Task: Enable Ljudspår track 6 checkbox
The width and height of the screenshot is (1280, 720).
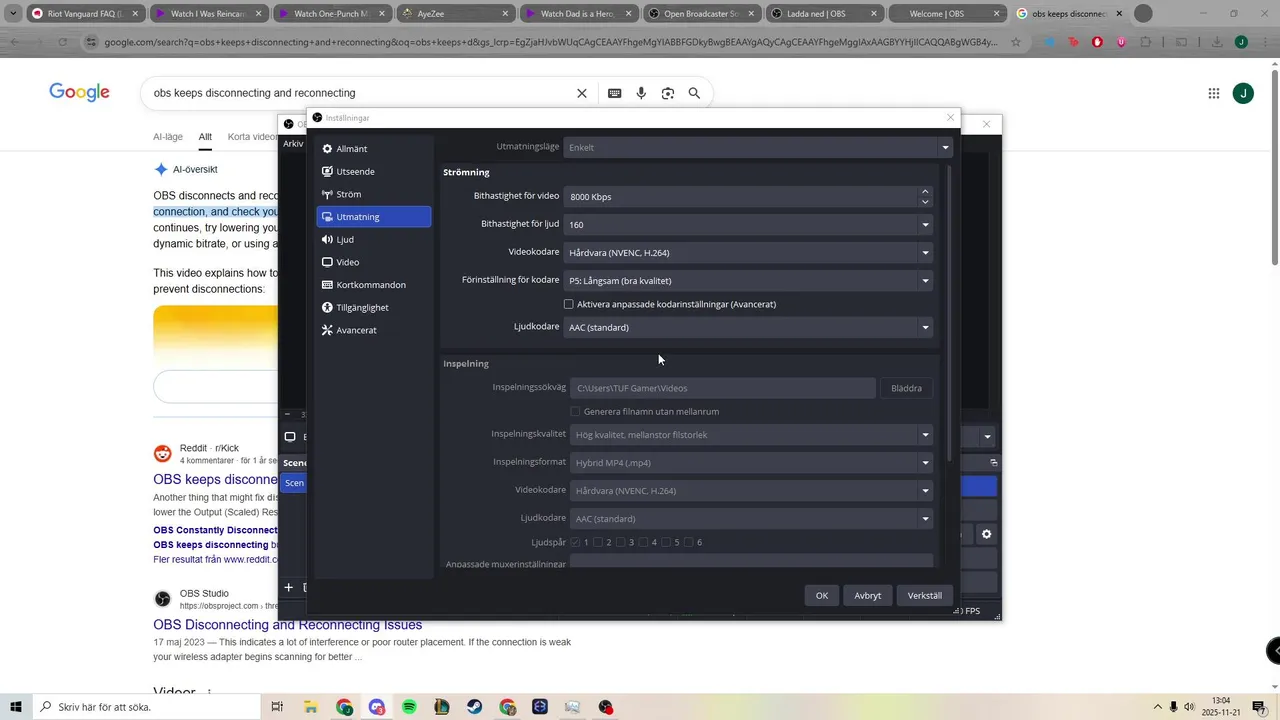Action: (x=688, y=542)
